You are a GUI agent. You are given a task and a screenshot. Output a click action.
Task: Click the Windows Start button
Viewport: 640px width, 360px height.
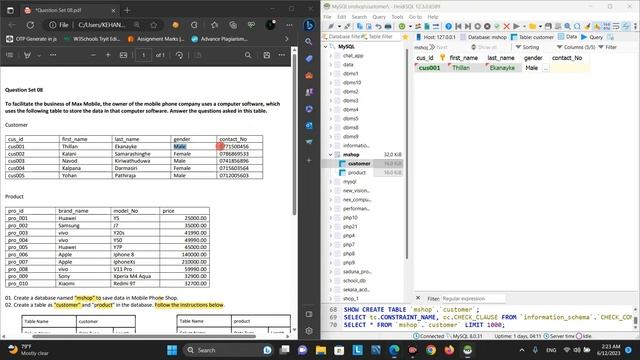(172, 350)
